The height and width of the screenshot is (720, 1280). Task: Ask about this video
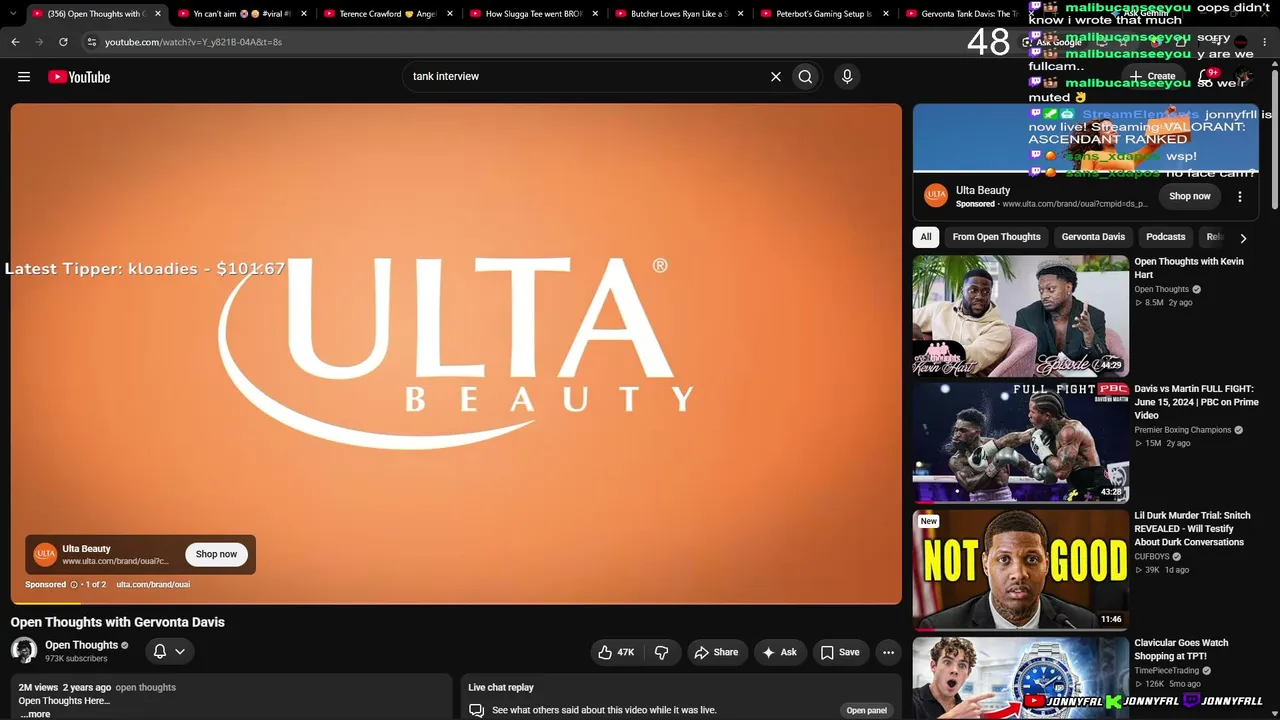click(x=780, y=652)
